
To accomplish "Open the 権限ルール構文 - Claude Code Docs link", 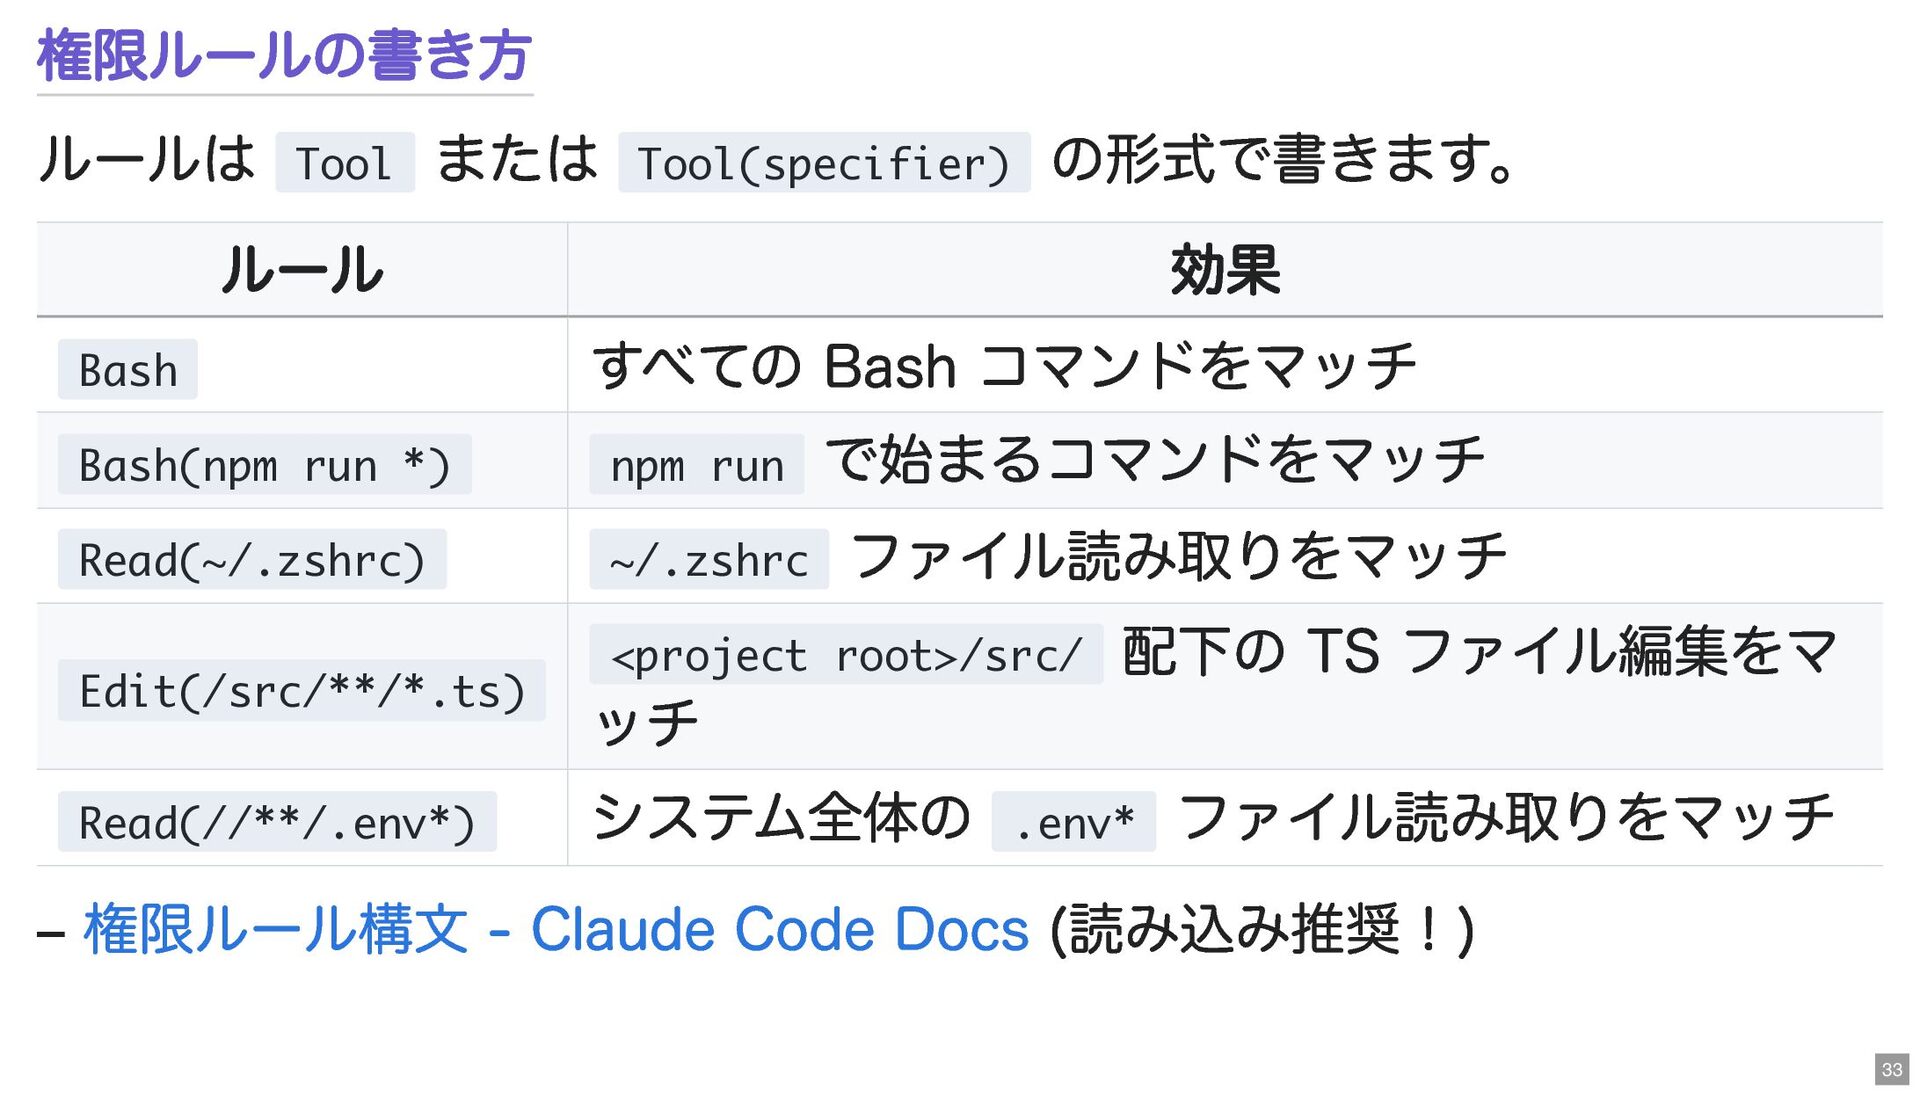I will tap(555, 929).
